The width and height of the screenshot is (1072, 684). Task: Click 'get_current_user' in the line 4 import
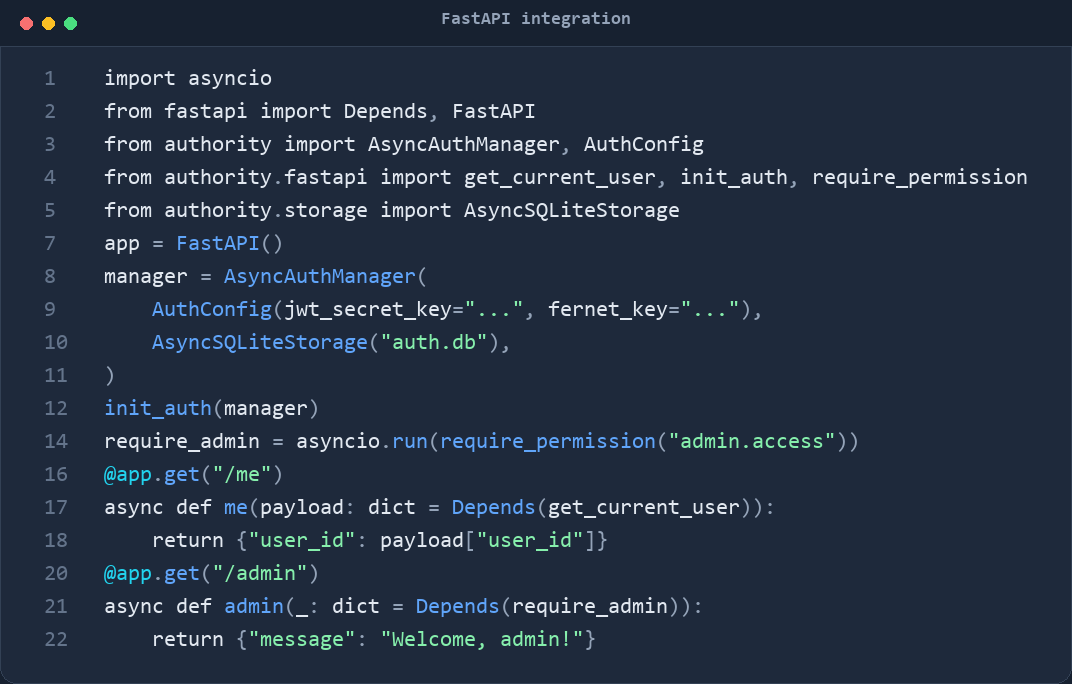pyautogui.click(x=560, y=177)
